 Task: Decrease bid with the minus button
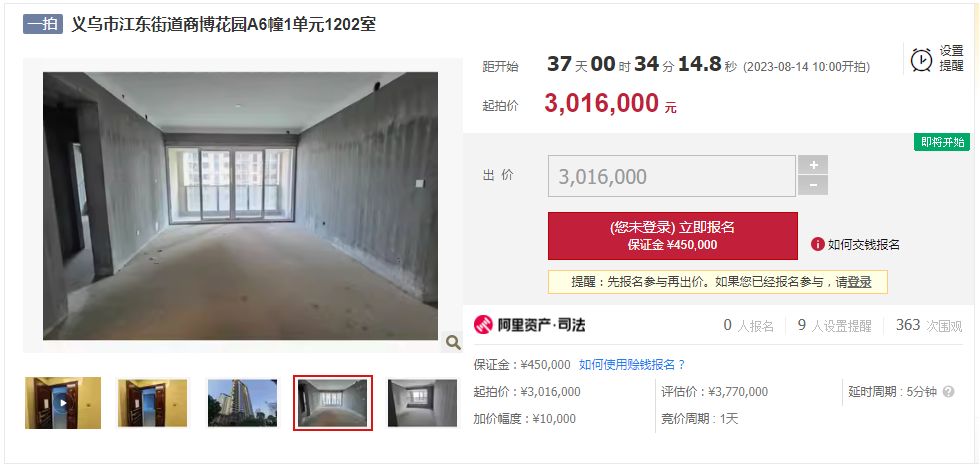click(813, 185)
